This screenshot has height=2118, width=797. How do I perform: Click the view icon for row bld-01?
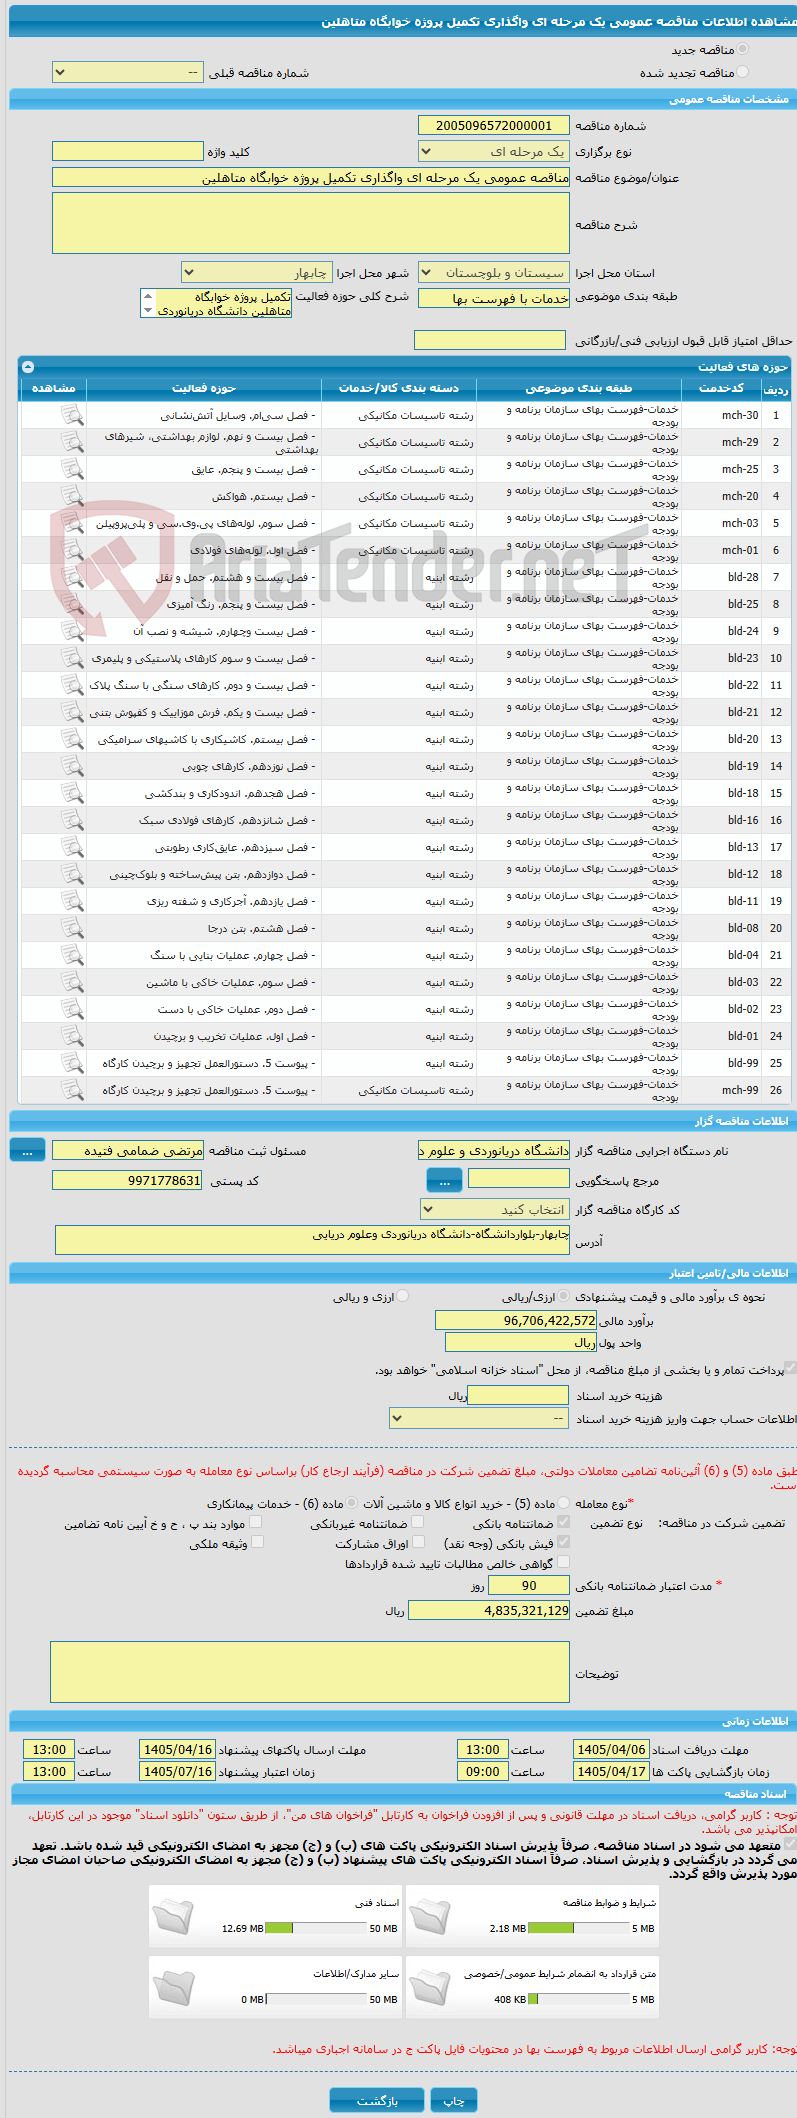72,1036
